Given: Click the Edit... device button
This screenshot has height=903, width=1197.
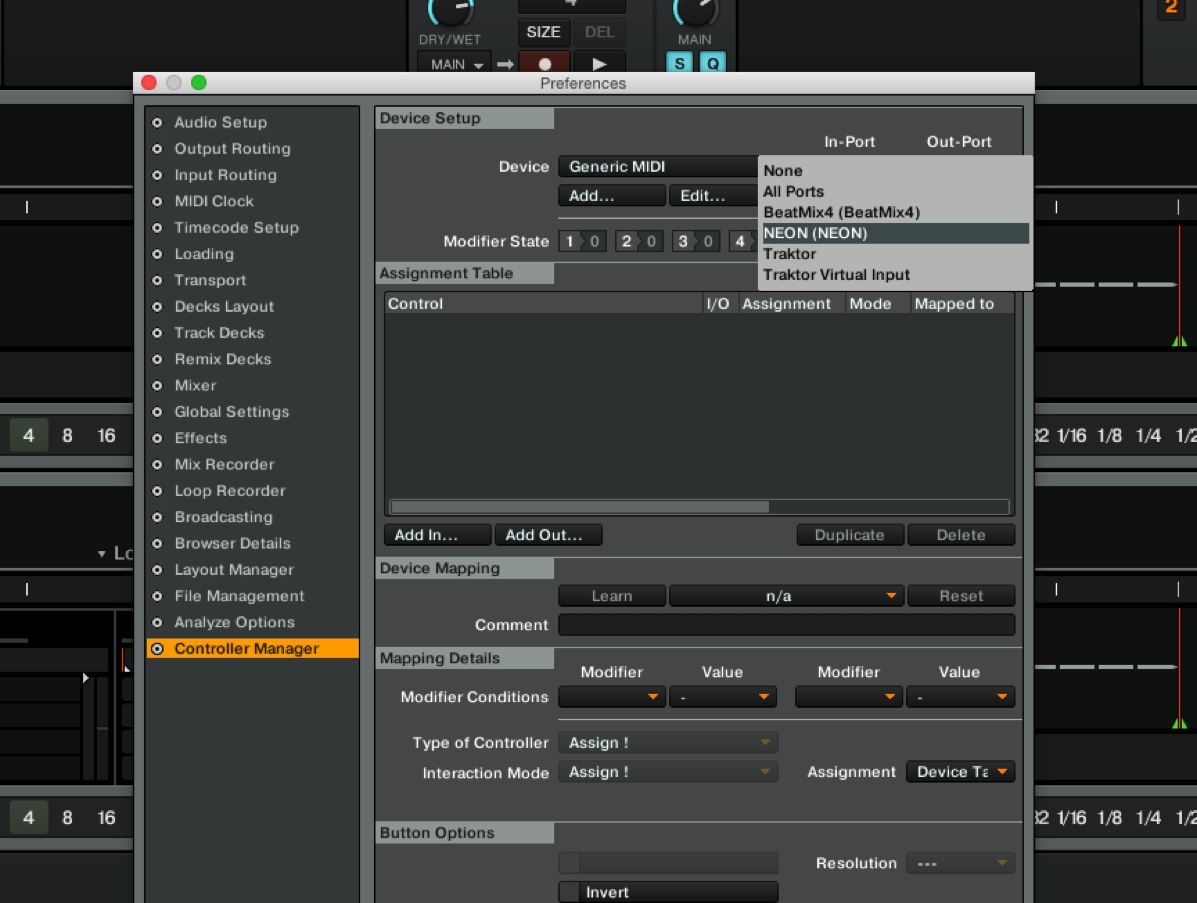Looking at the screenshot, I should (x=711, y=196).
